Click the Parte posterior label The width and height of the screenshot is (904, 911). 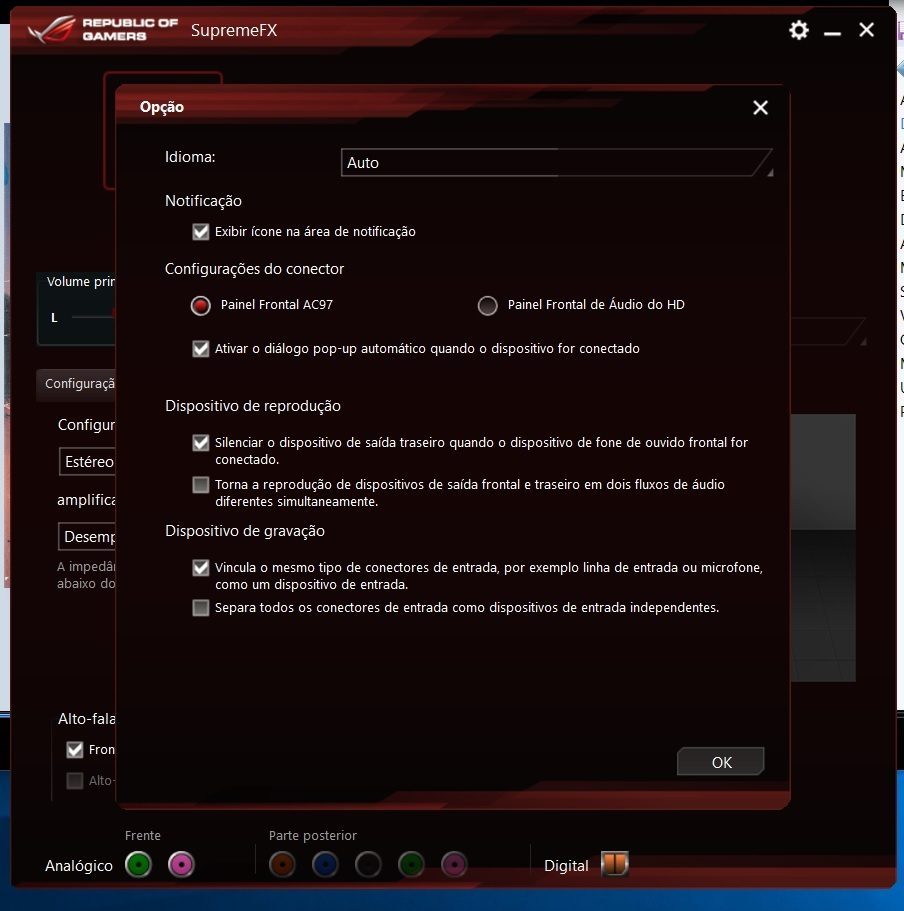[313, 835]
